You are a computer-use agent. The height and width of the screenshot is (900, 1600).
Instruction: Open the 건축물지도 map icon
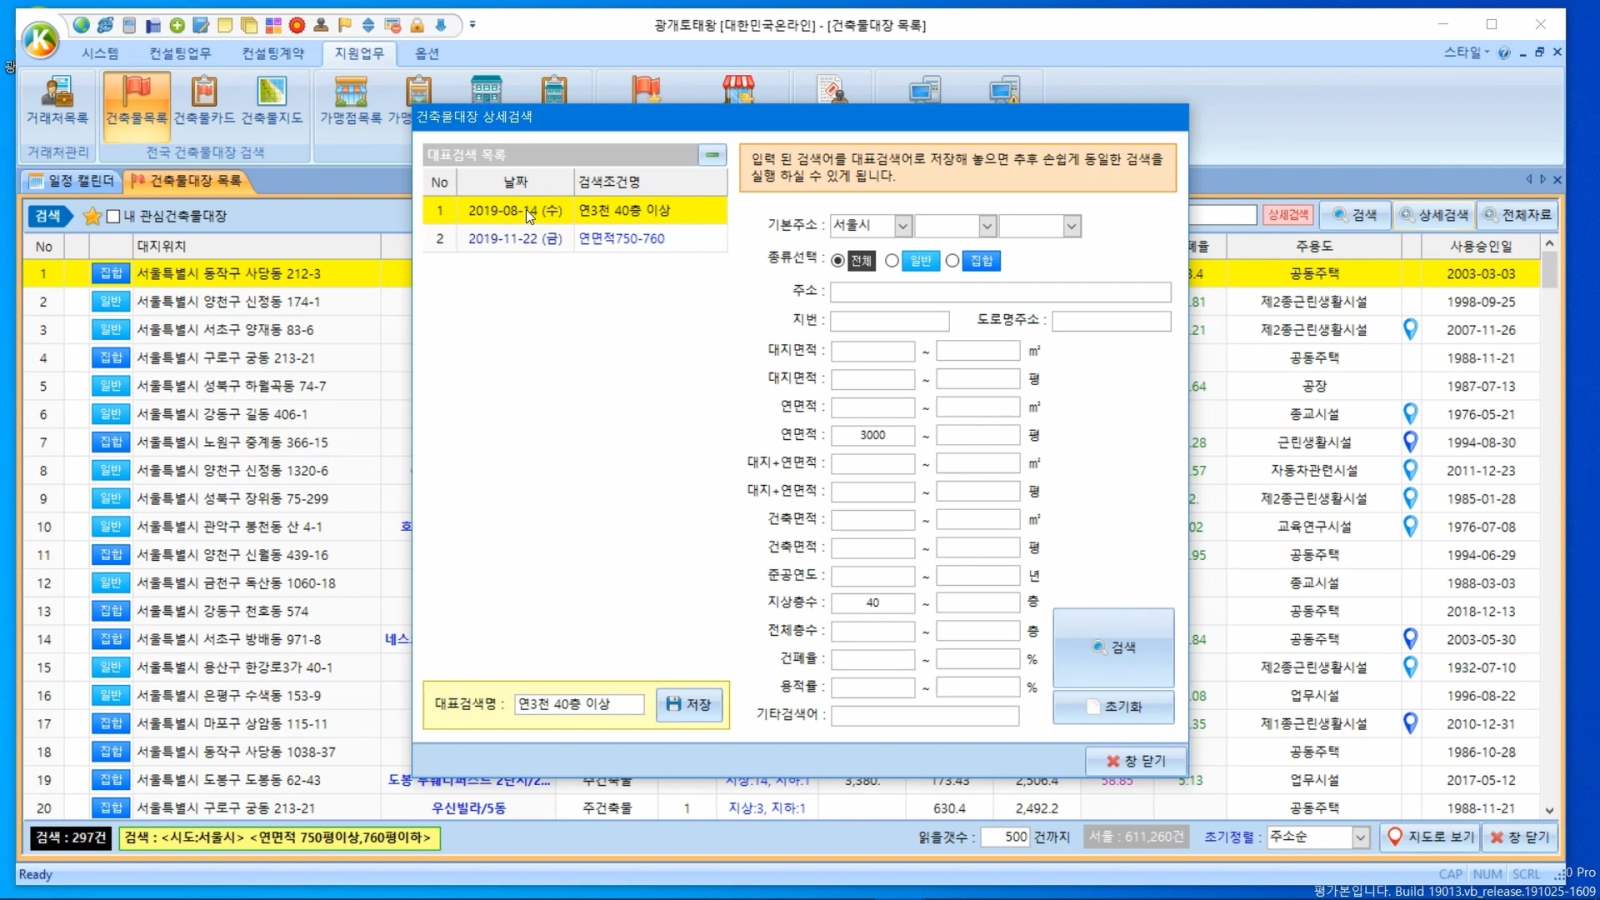coord(271,100)
